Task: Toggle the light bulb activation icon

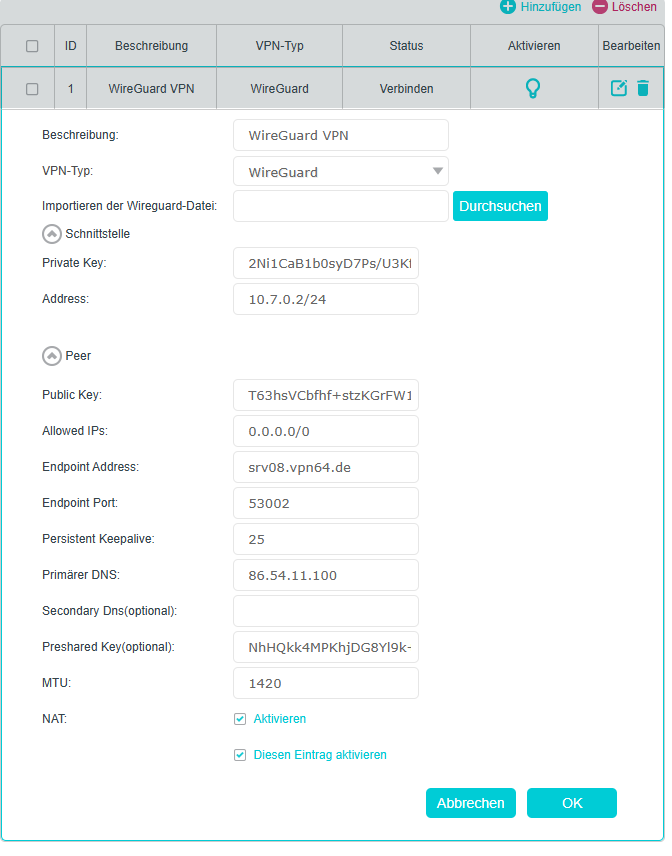Action: click(x=533, y=88)
